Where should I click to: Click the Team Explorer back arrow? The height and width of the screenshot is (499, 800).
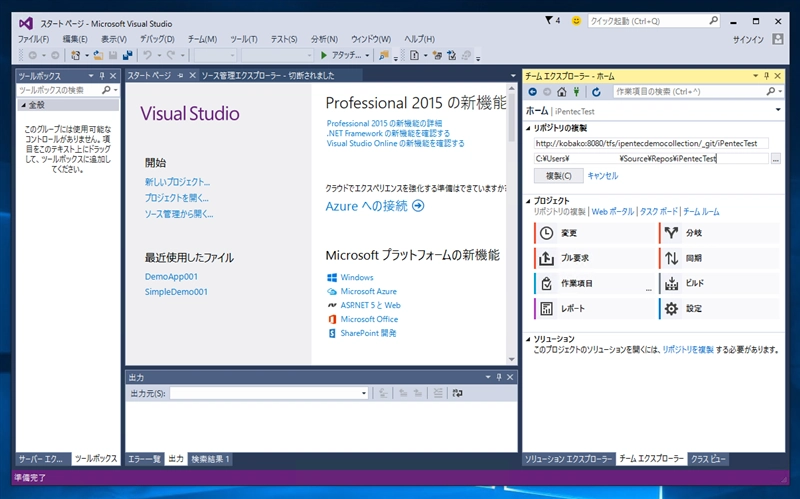click(533, 92)
